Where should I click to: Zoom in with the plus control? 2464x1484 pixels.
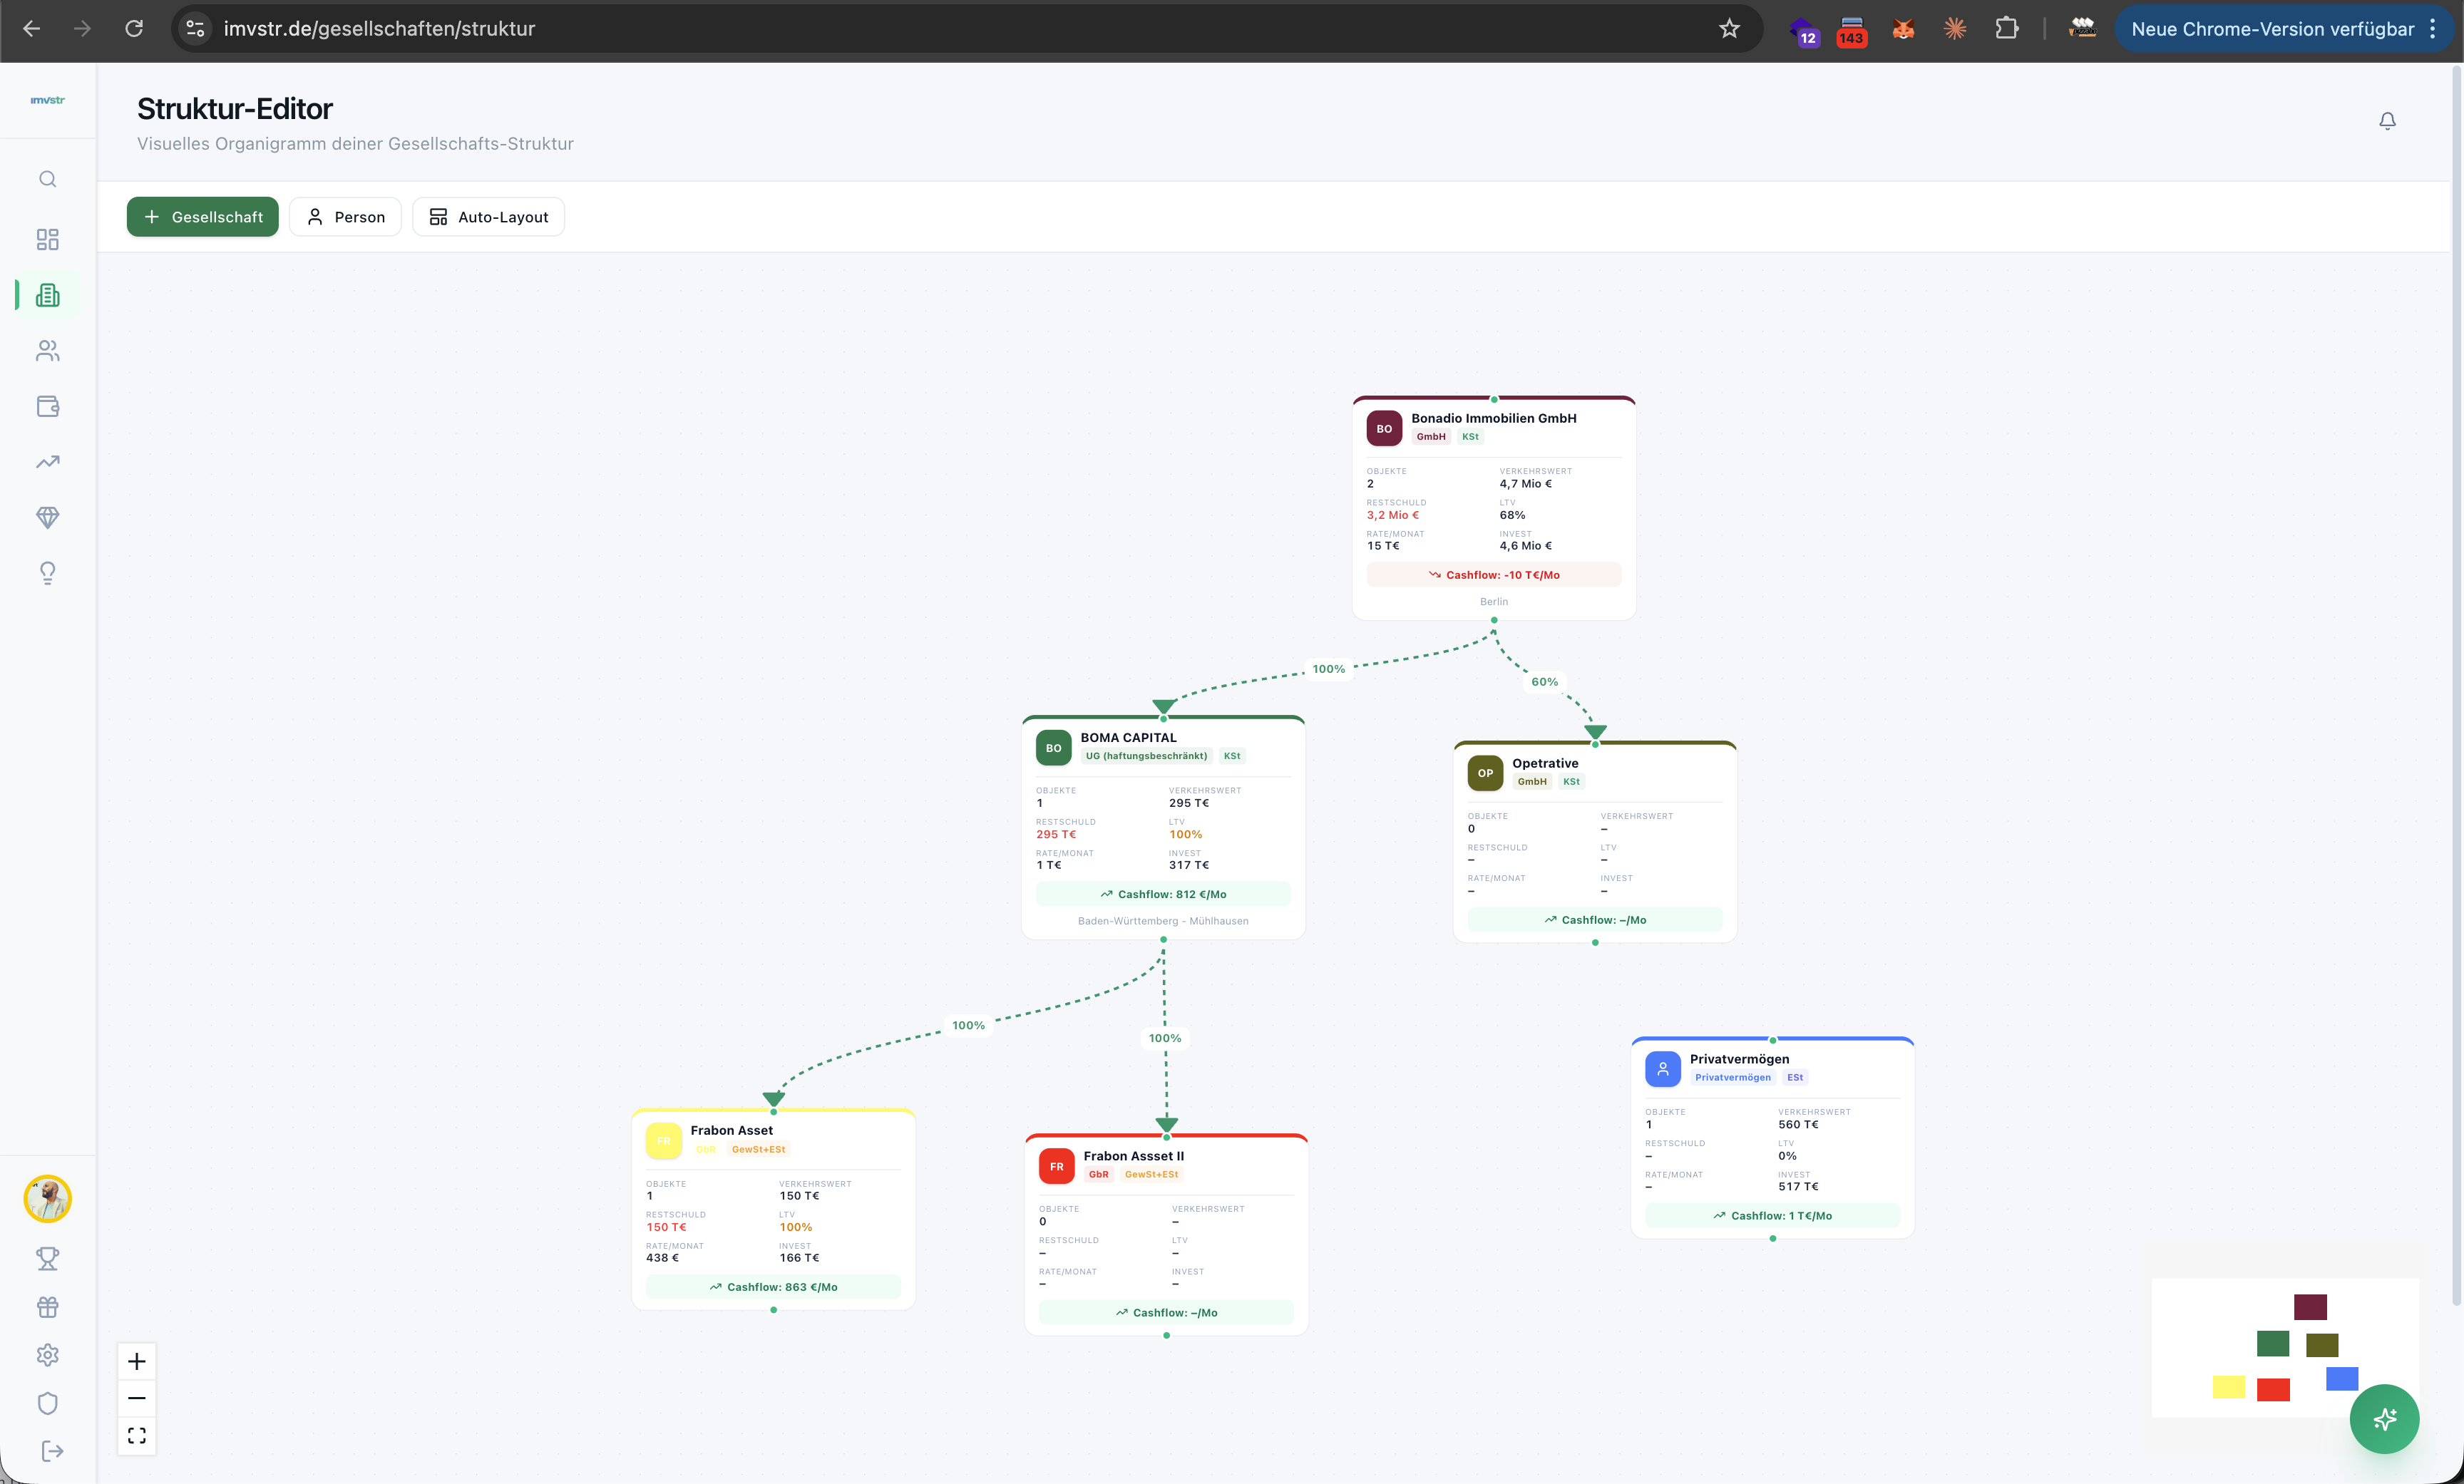click(137, 1361)
